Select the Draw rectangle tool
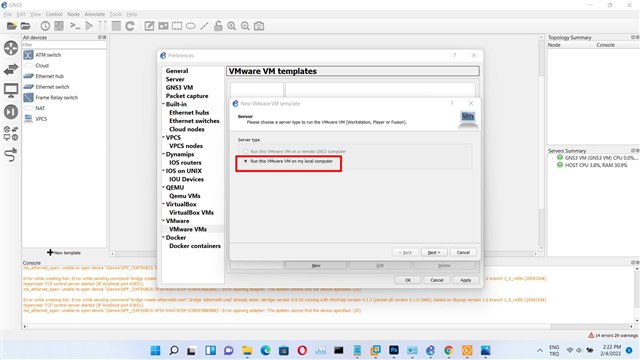 coord(177,26)
